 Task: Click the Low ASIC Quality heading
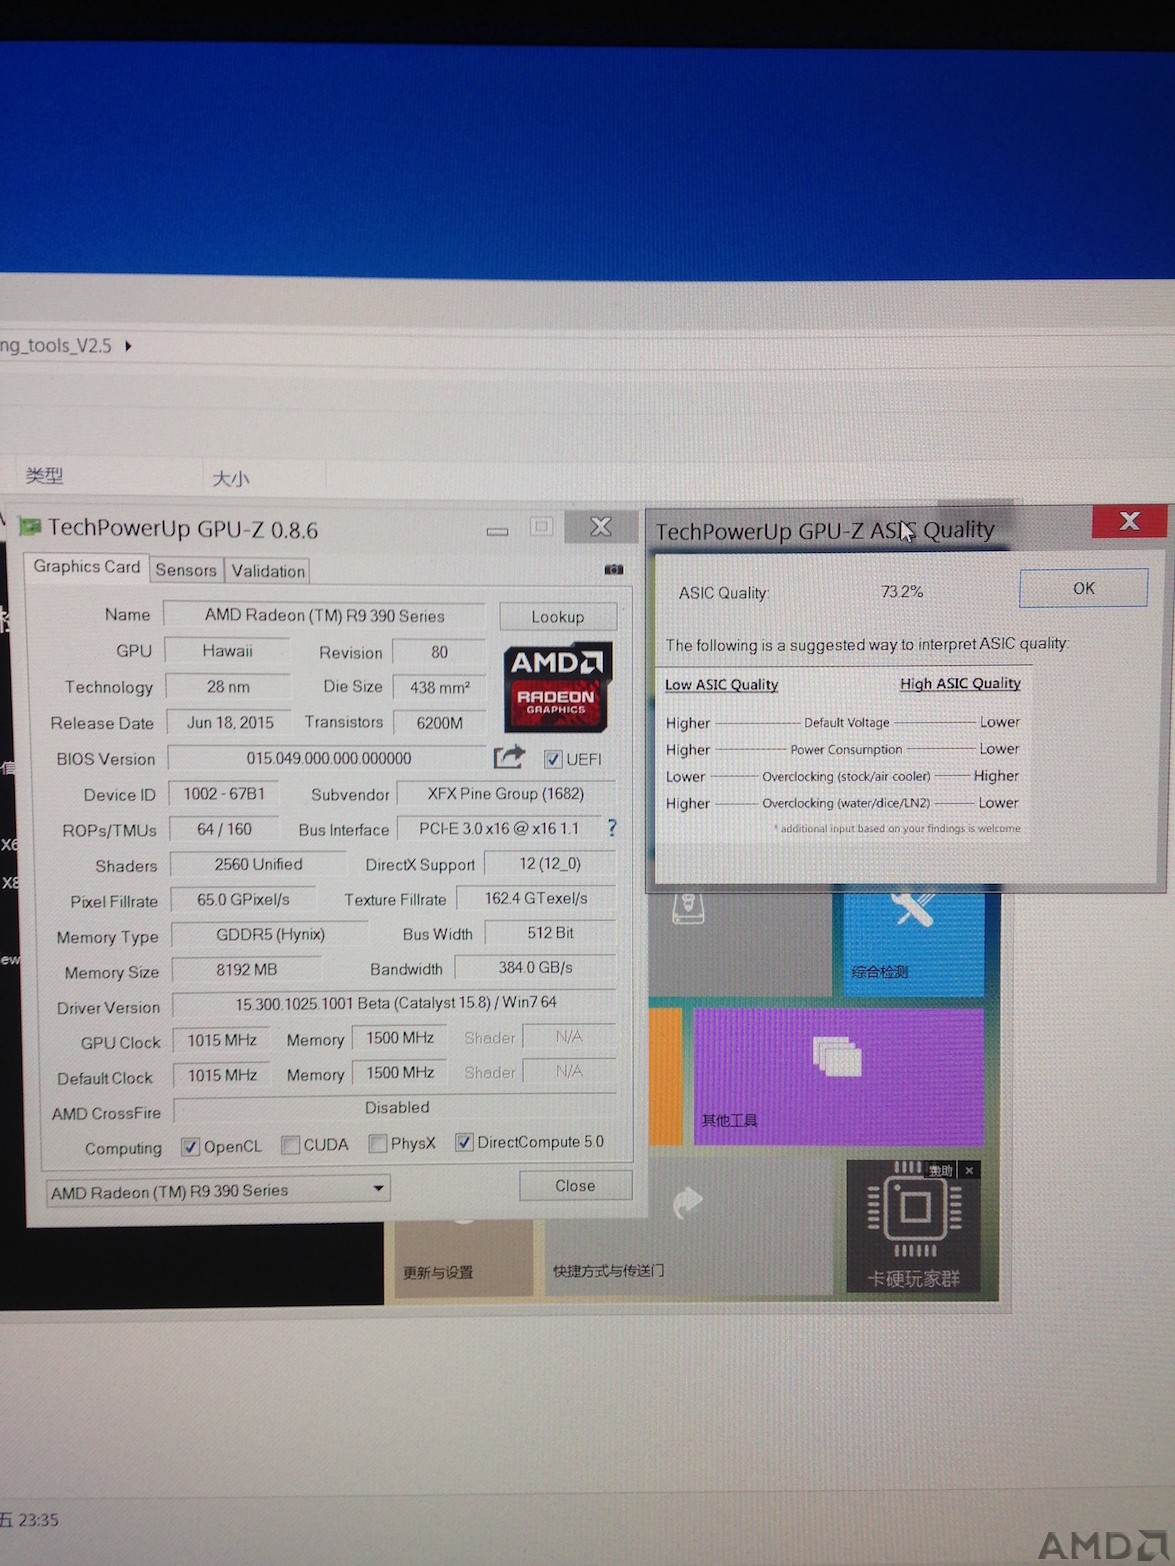click(x=721, y=684)
